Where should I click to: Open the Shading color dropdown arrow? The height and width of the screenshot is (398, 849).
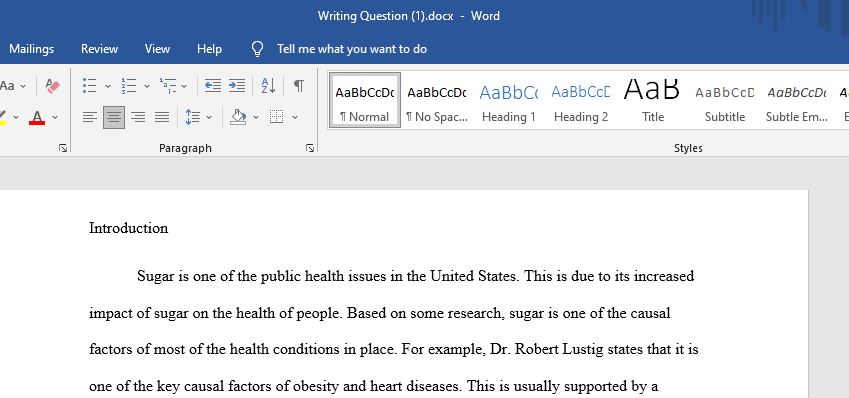tap(256, 117)
